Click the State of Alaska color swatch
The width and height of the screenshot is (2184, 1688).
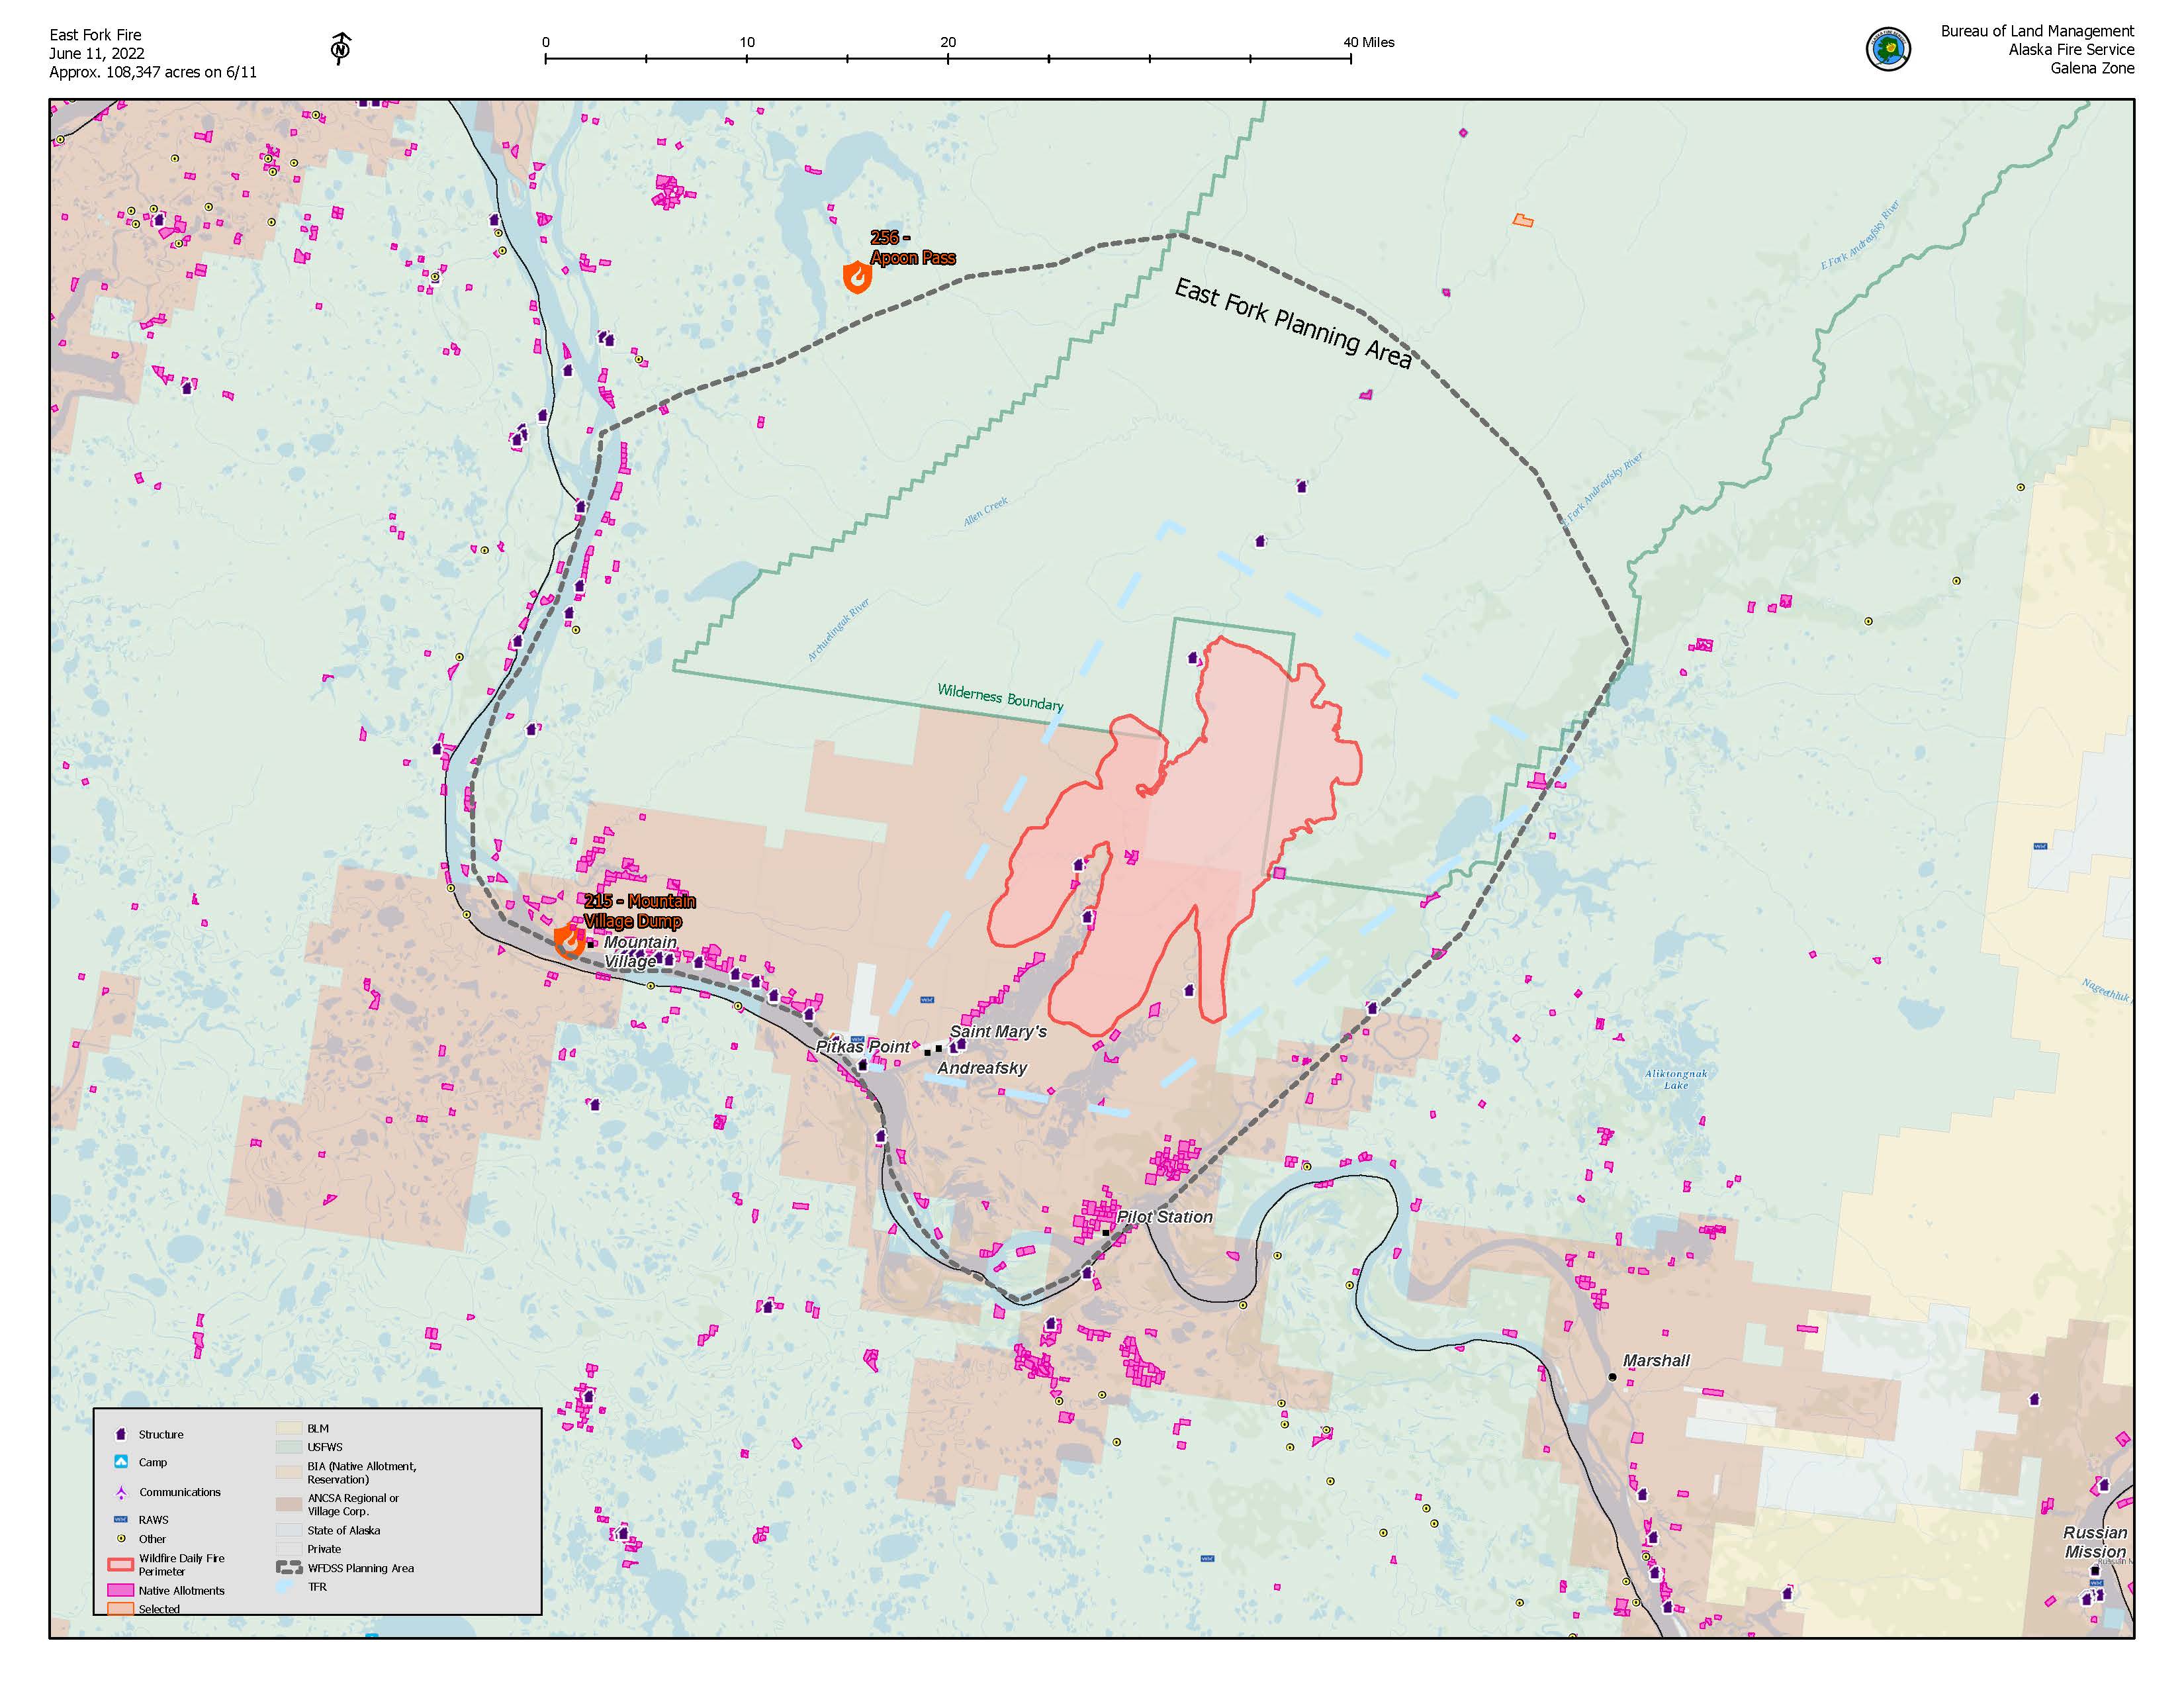289,1530
